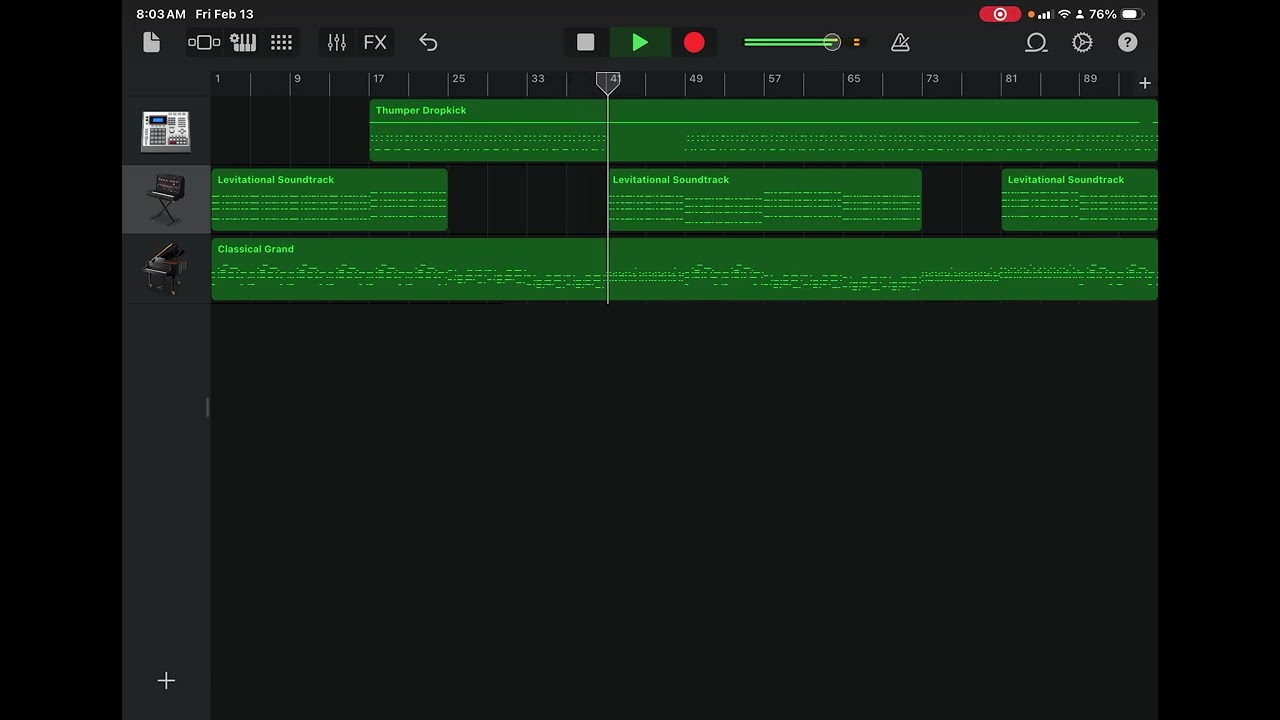Open the FX remix panel
1280x720 pixels.
pyautogui.click(x=375, y=42)
